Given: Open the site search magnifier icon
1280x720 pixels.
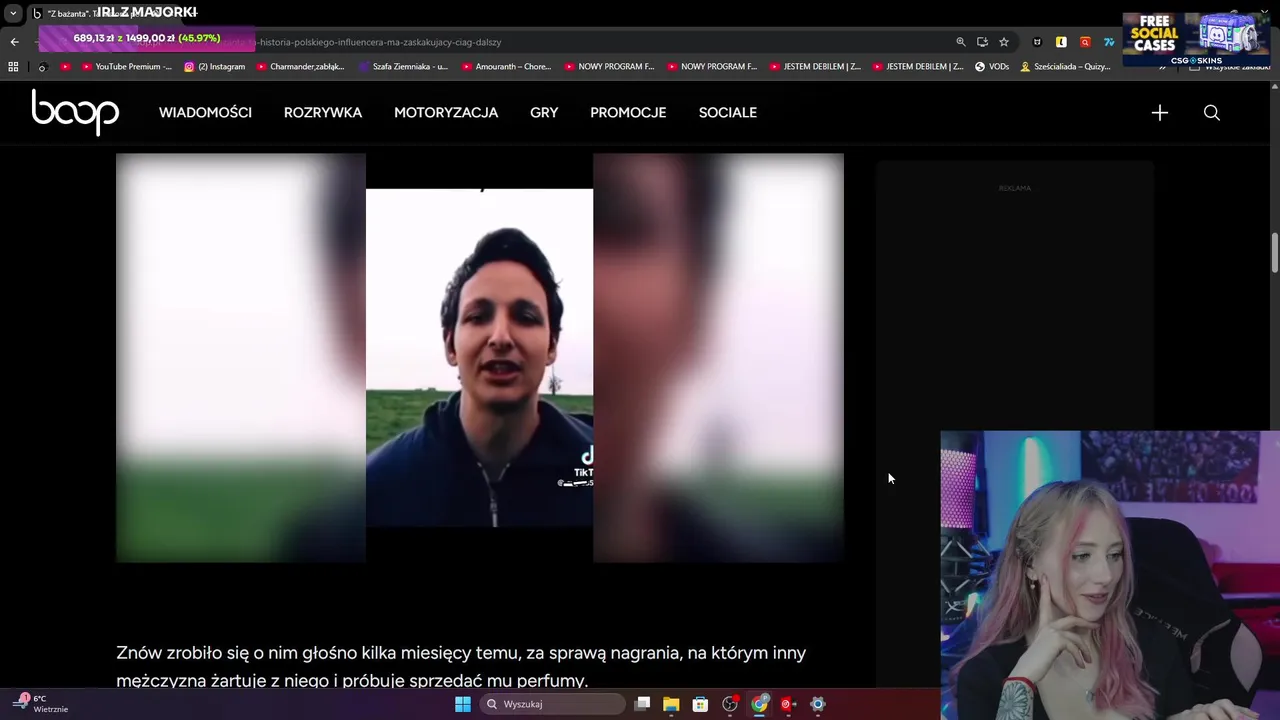Looking at the screenshot, I should point(1212,113).
